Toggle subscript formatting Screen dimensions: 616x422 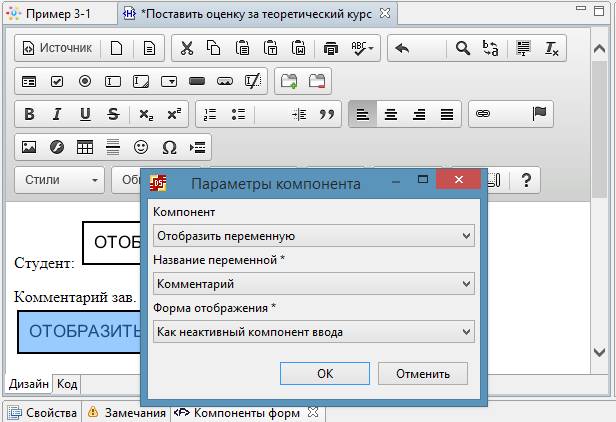(146, 114)
